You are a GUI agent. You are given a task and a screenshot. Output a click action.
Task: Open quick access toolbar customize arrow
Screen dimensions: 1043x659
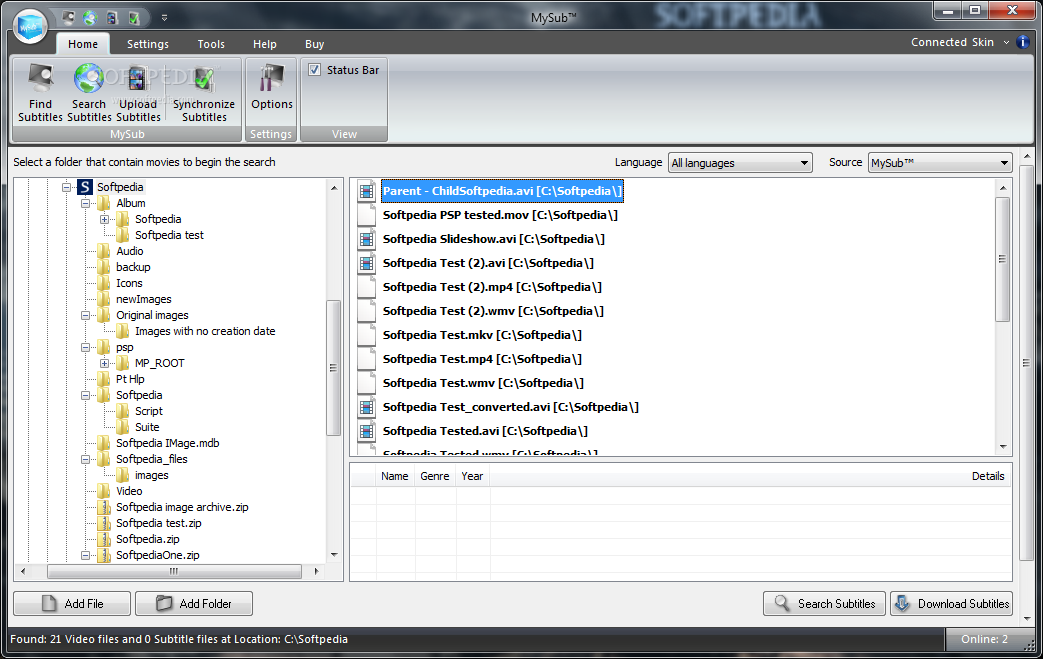164,18
